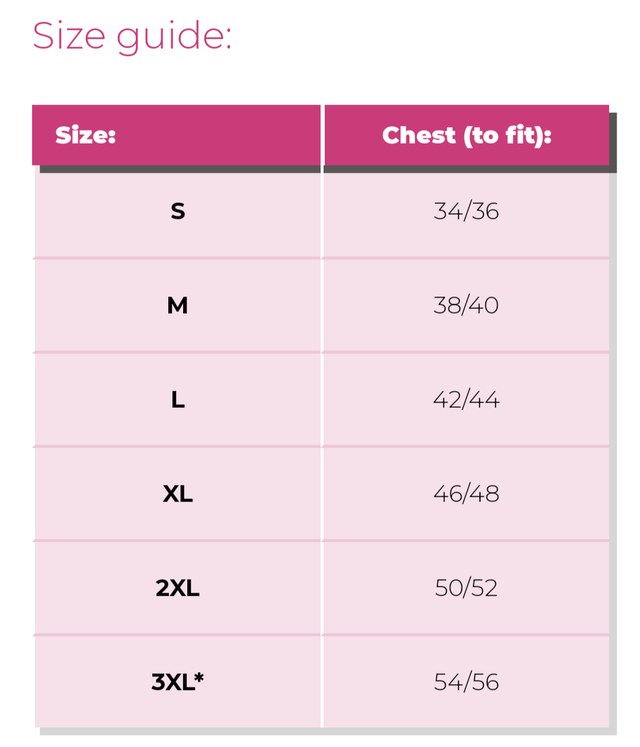Click the 34/36 chest measurement
640x747 pixels.
[x=466, y=211]
